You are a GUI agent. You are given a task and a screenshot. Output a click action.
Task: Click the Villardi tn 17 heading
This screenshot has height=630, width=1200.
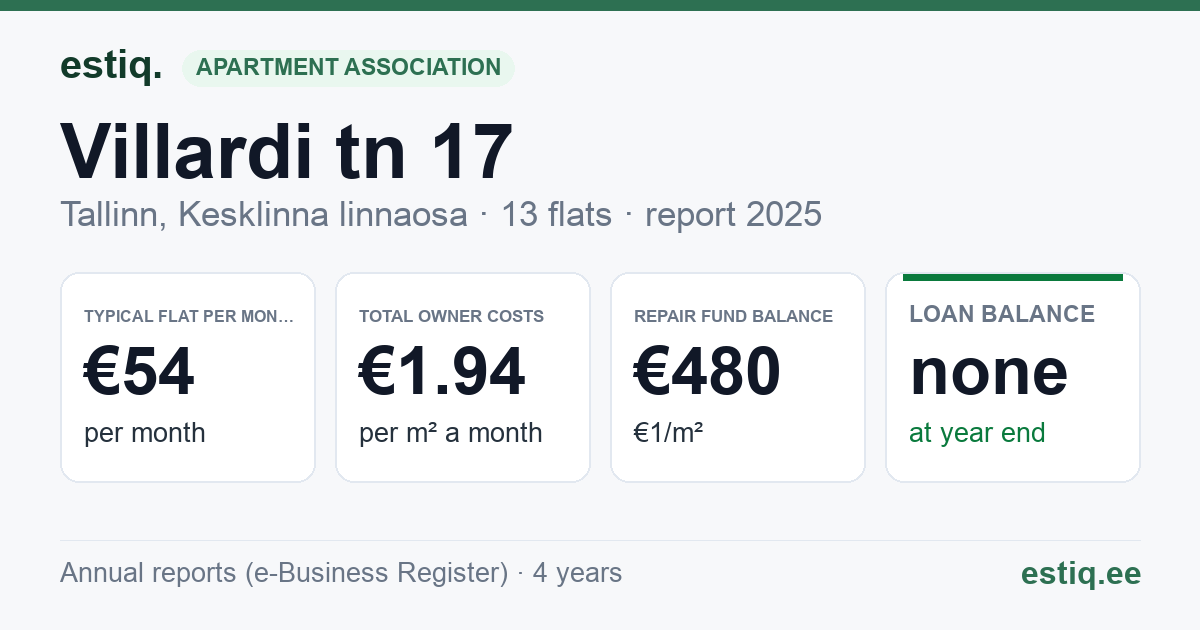(x=287, y=152)
